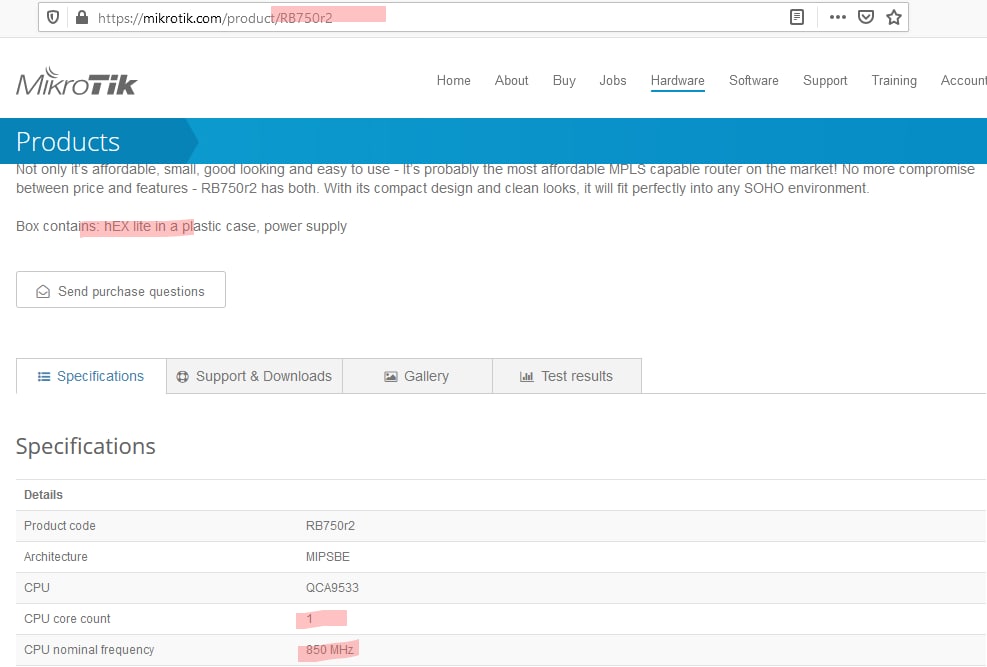Click the envelope icon in purchase questions button

click(x=43, y=291)
